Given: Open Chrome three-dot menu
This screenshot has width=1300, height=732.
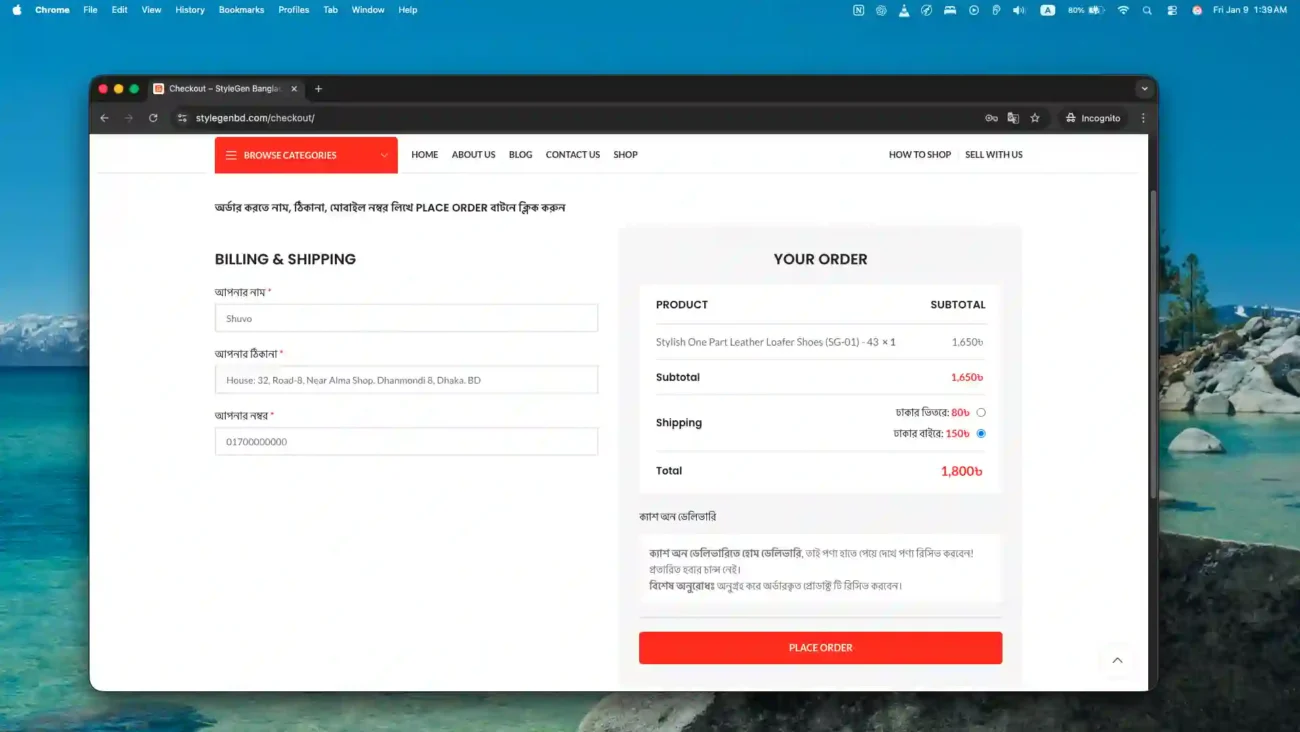Looking at the screenshot, I should pyautogui.click(x=1143, y=118).
